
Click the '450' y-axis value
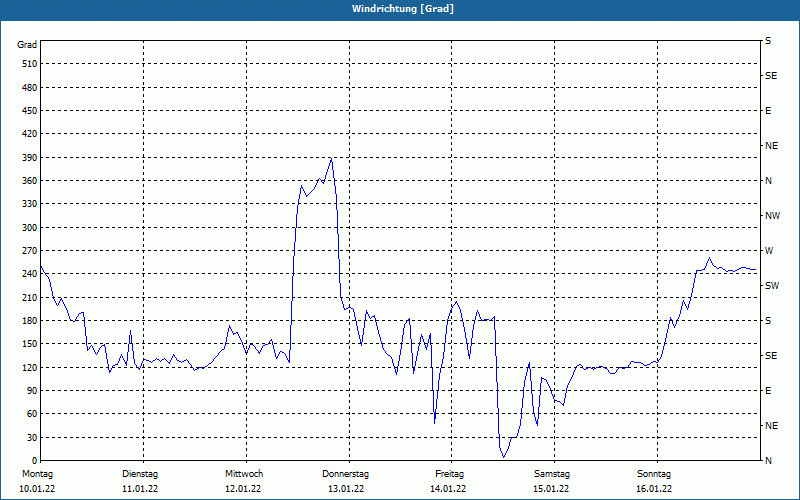point(30,111)
